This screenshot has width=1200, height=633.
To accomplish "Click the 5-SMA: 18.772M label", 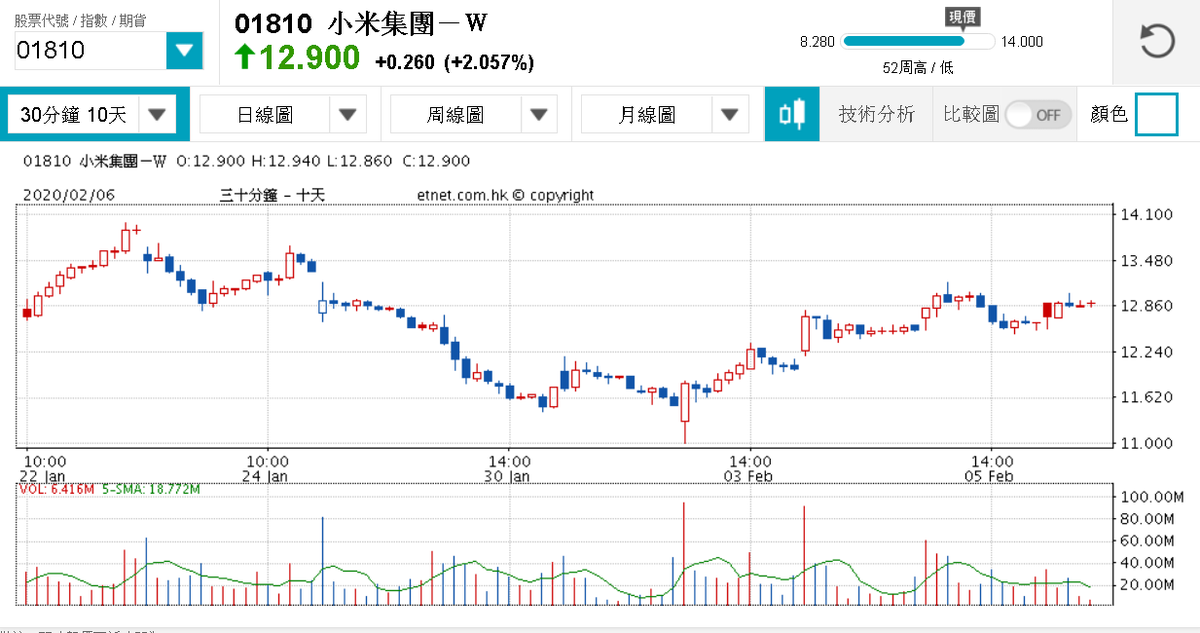I will pos(152,489).
